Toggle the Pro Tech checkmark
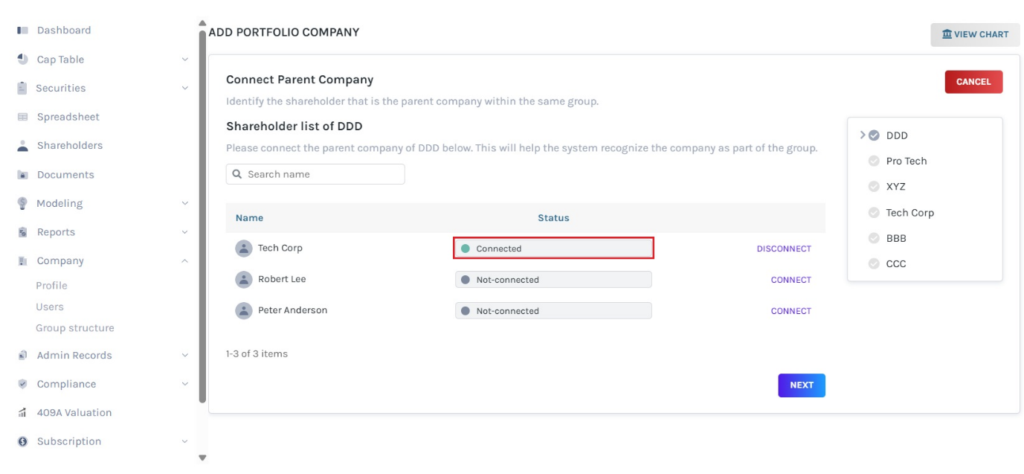Screen dimensions: 1024x474 click(874, 161)
